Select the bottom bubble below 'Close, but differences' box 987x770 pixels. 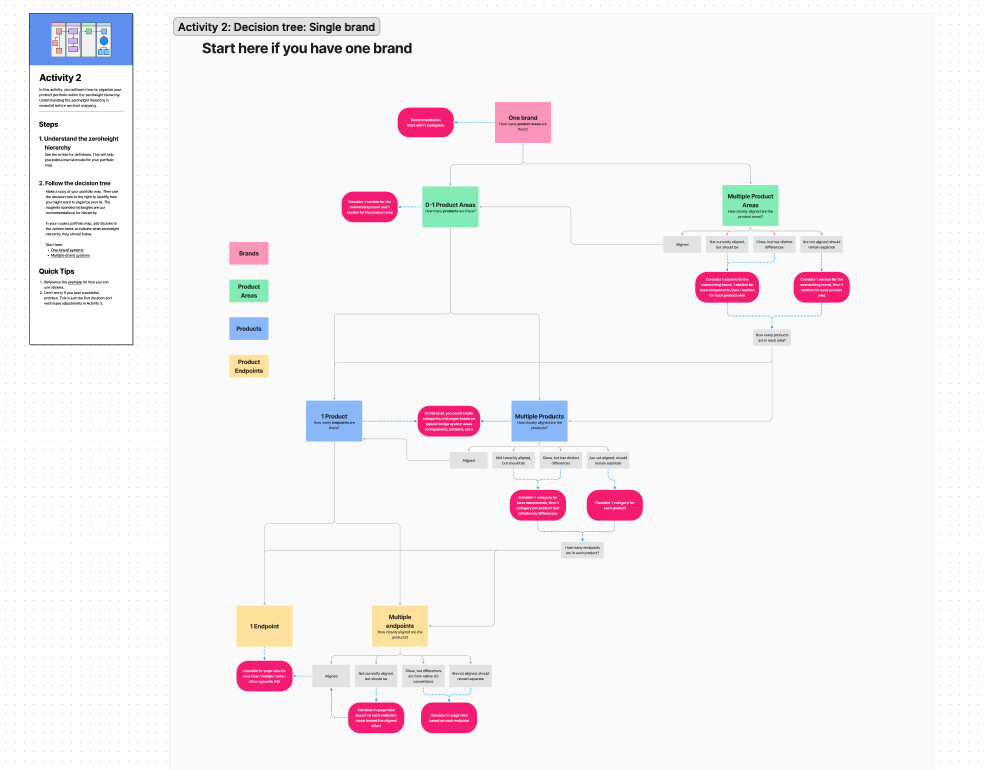[449, 718]
